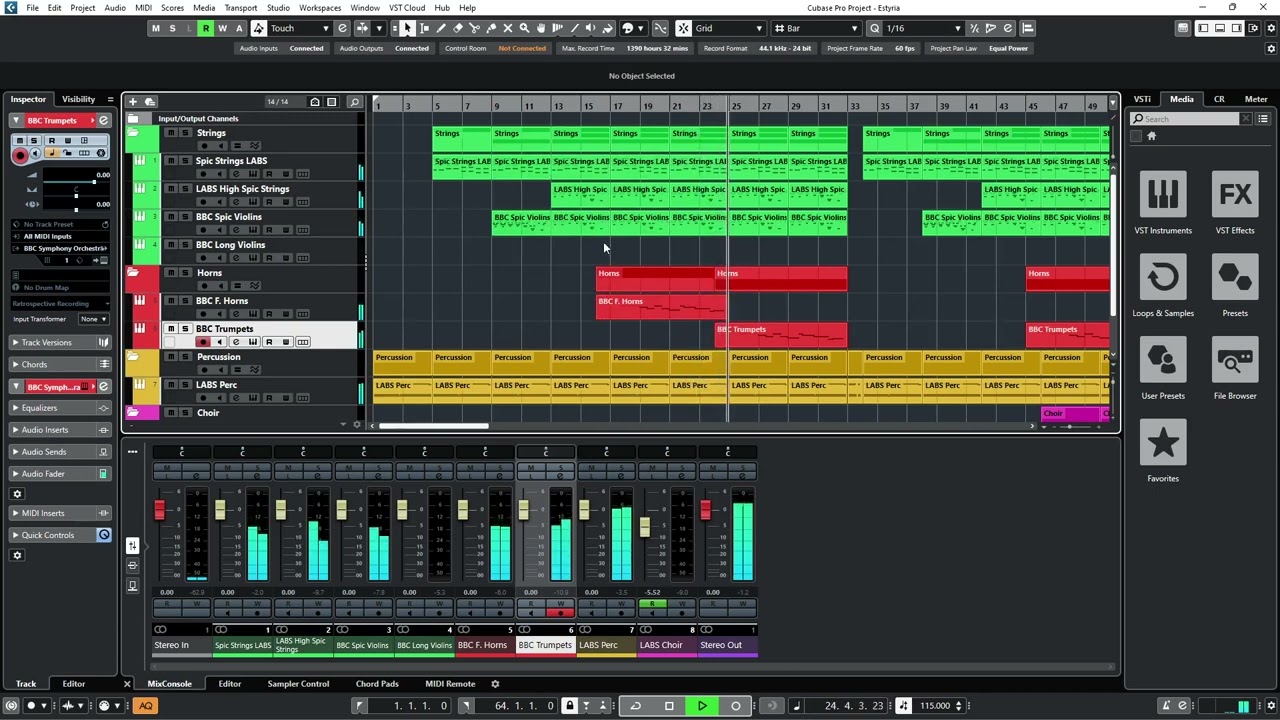The height and width of the screenshot is (720, 1280).
Task: Select the Mute X tool
Action: tap(508, 28)
